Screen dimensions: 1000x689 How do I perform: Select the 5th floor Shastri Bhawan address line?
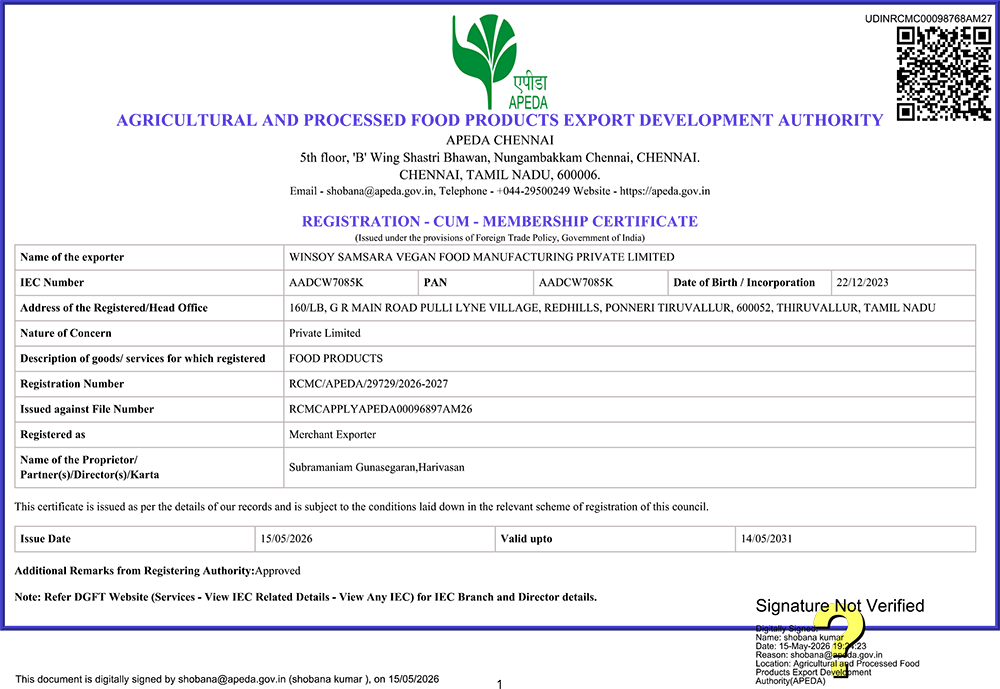(x=499, y=158)
